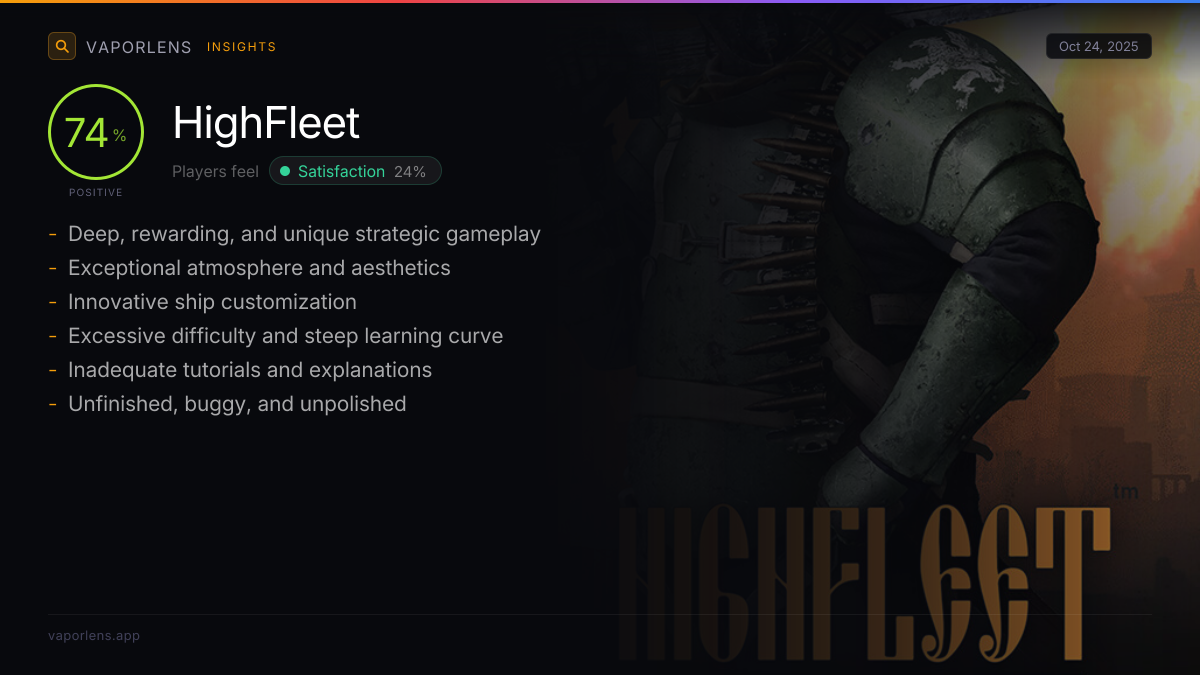Click the POSITIVE label under the score
1200x675 pixels.
click(x=96, y=192)
